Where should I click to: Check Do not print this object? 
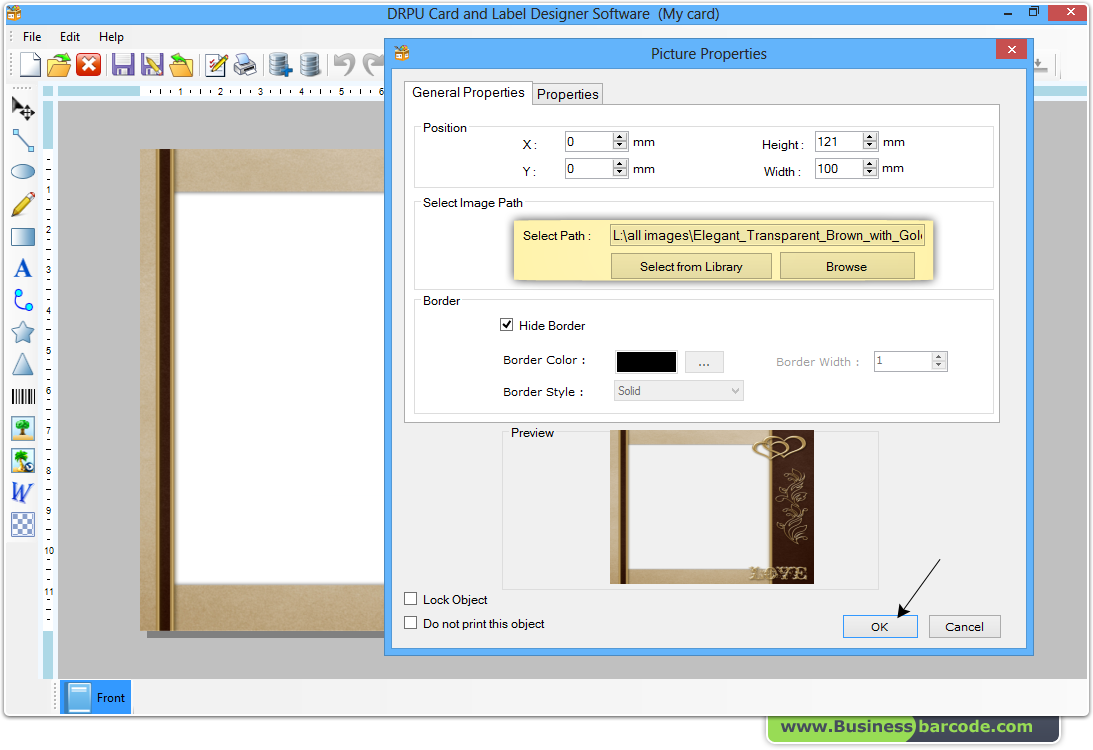[x=410, y=622]
